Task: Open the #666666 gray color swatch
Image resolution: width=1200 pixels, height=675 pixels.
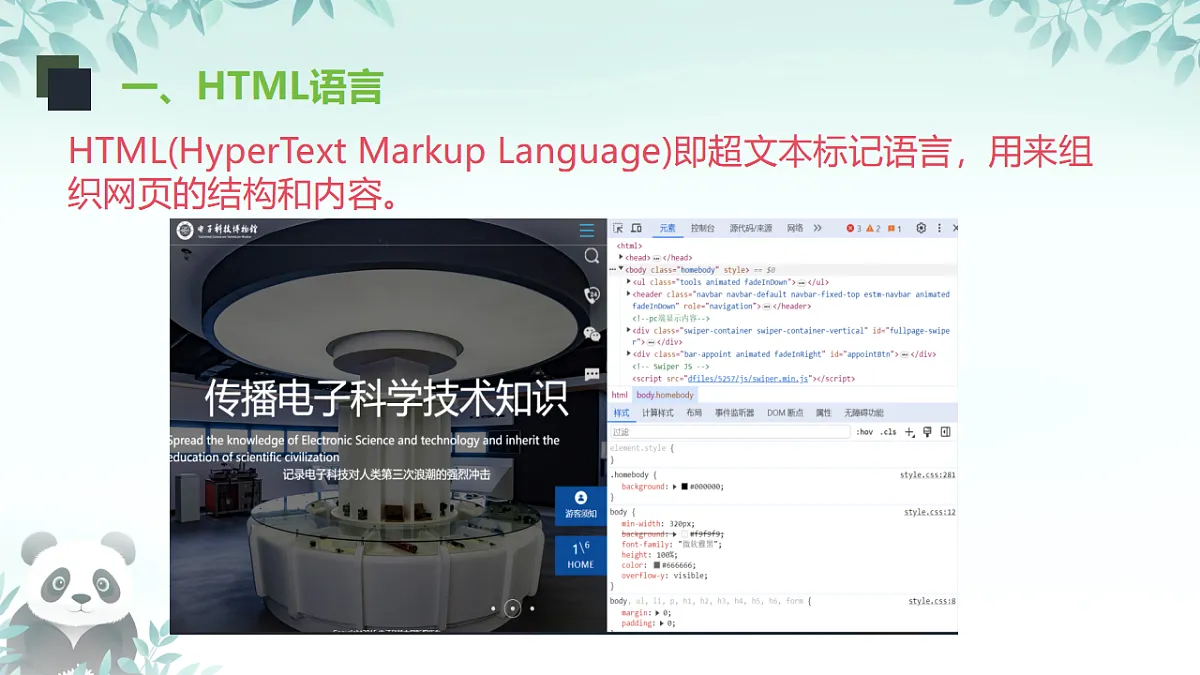Action: tap(657, 566)
